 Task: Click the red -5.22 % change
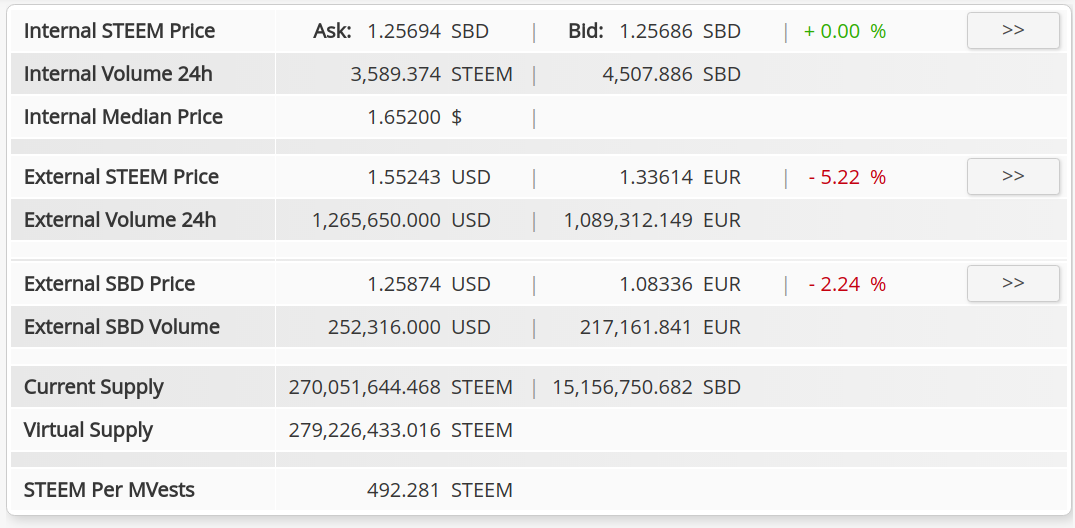pos(847,178)
